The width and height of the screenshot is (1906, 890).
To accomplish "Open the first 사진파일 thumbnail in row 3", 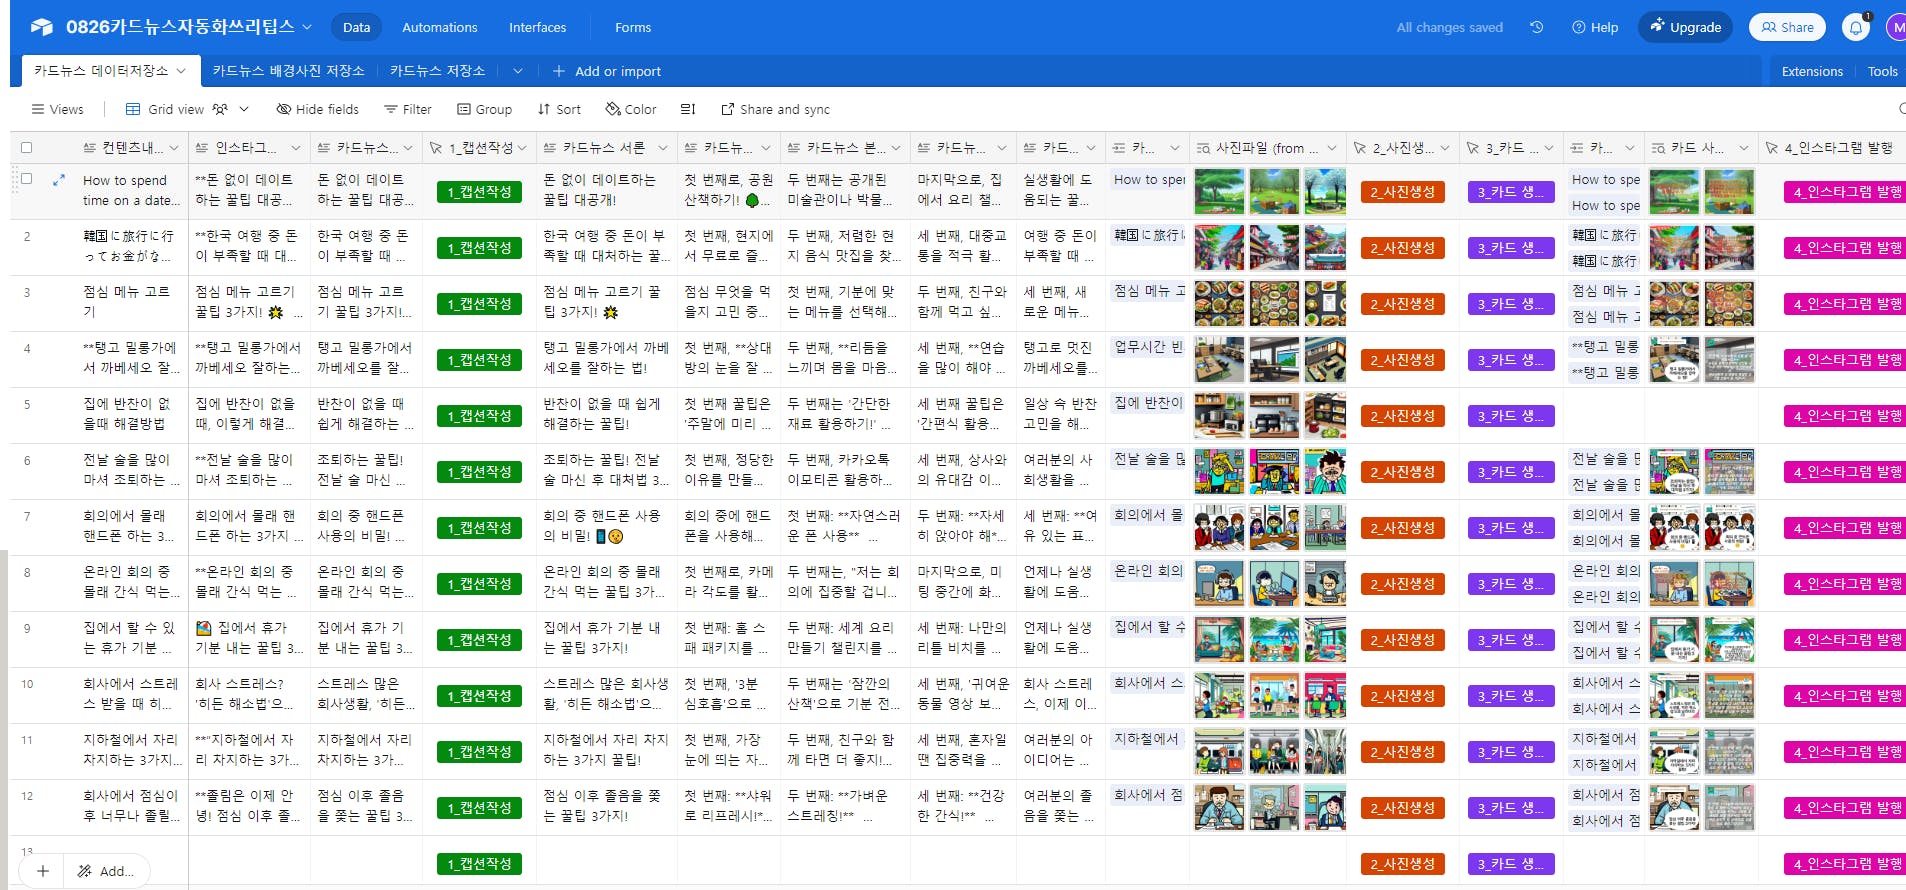I will [1220, 303].
